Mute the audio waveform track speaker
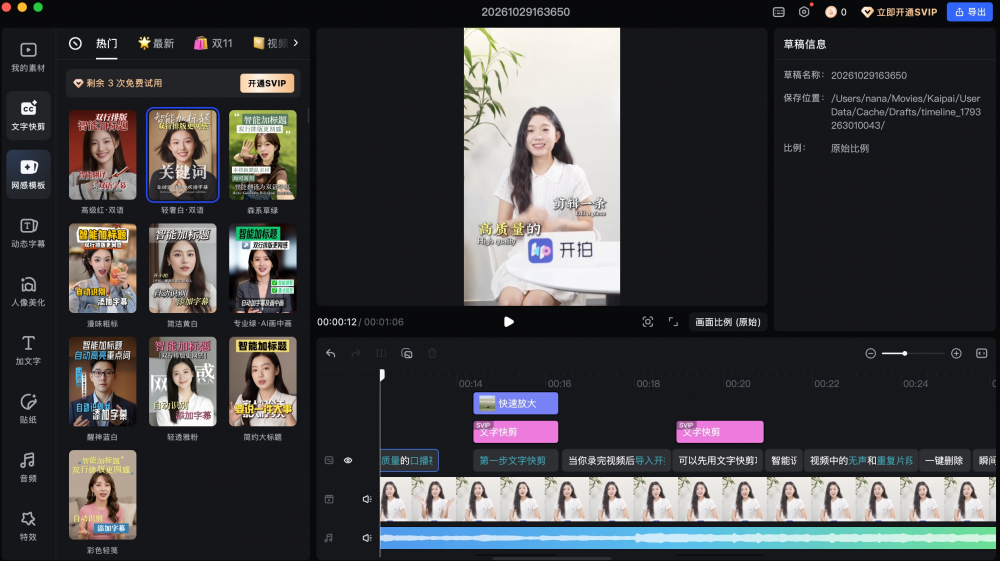The height and width of the screenshot is (561, 1000). pos(367,538)
